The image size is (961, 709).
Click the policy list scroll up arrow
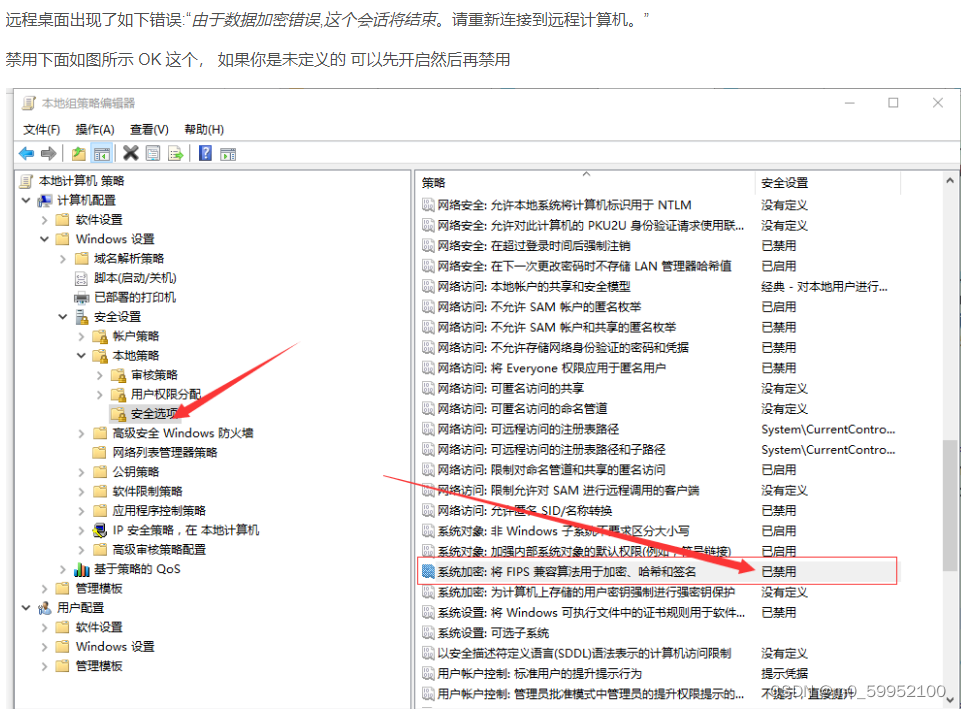[x=949, y=181]
